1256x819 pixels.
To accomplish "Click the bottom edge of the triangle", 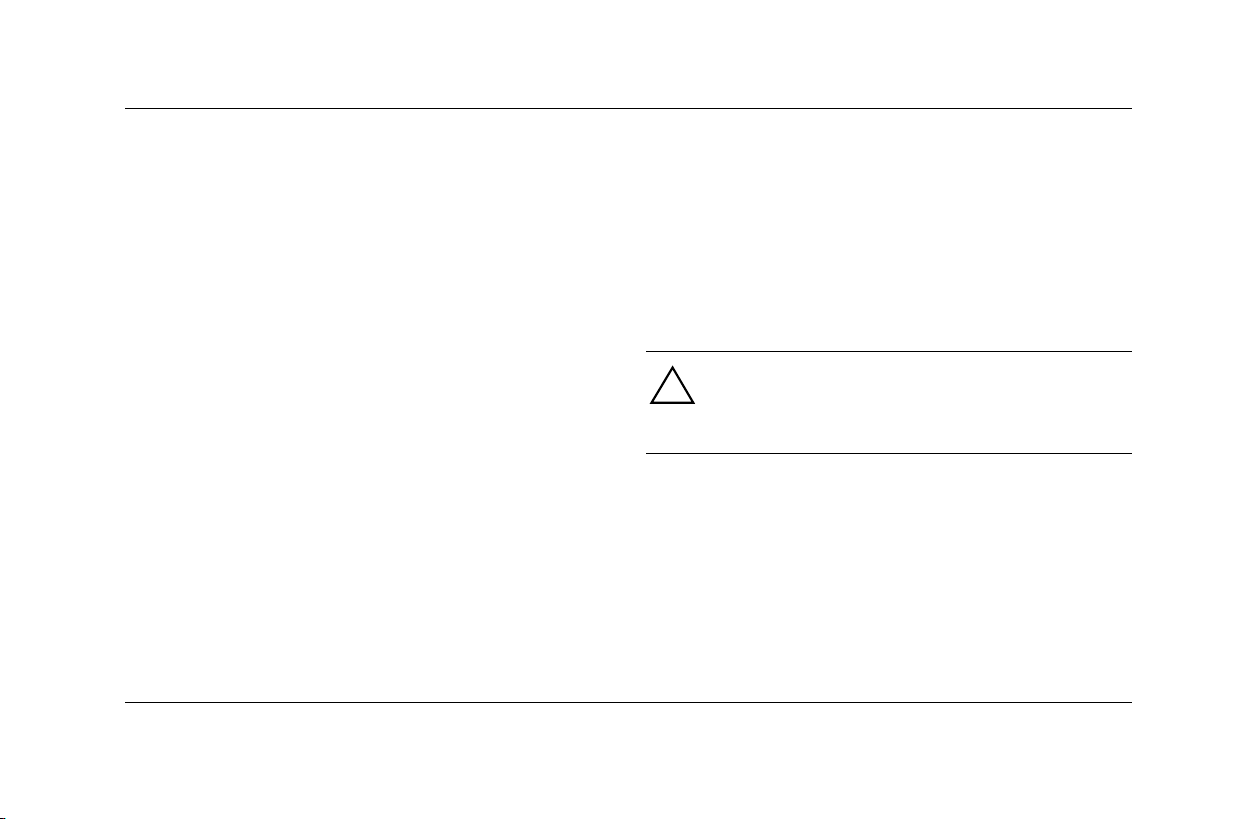I will (x=672, y=403).
